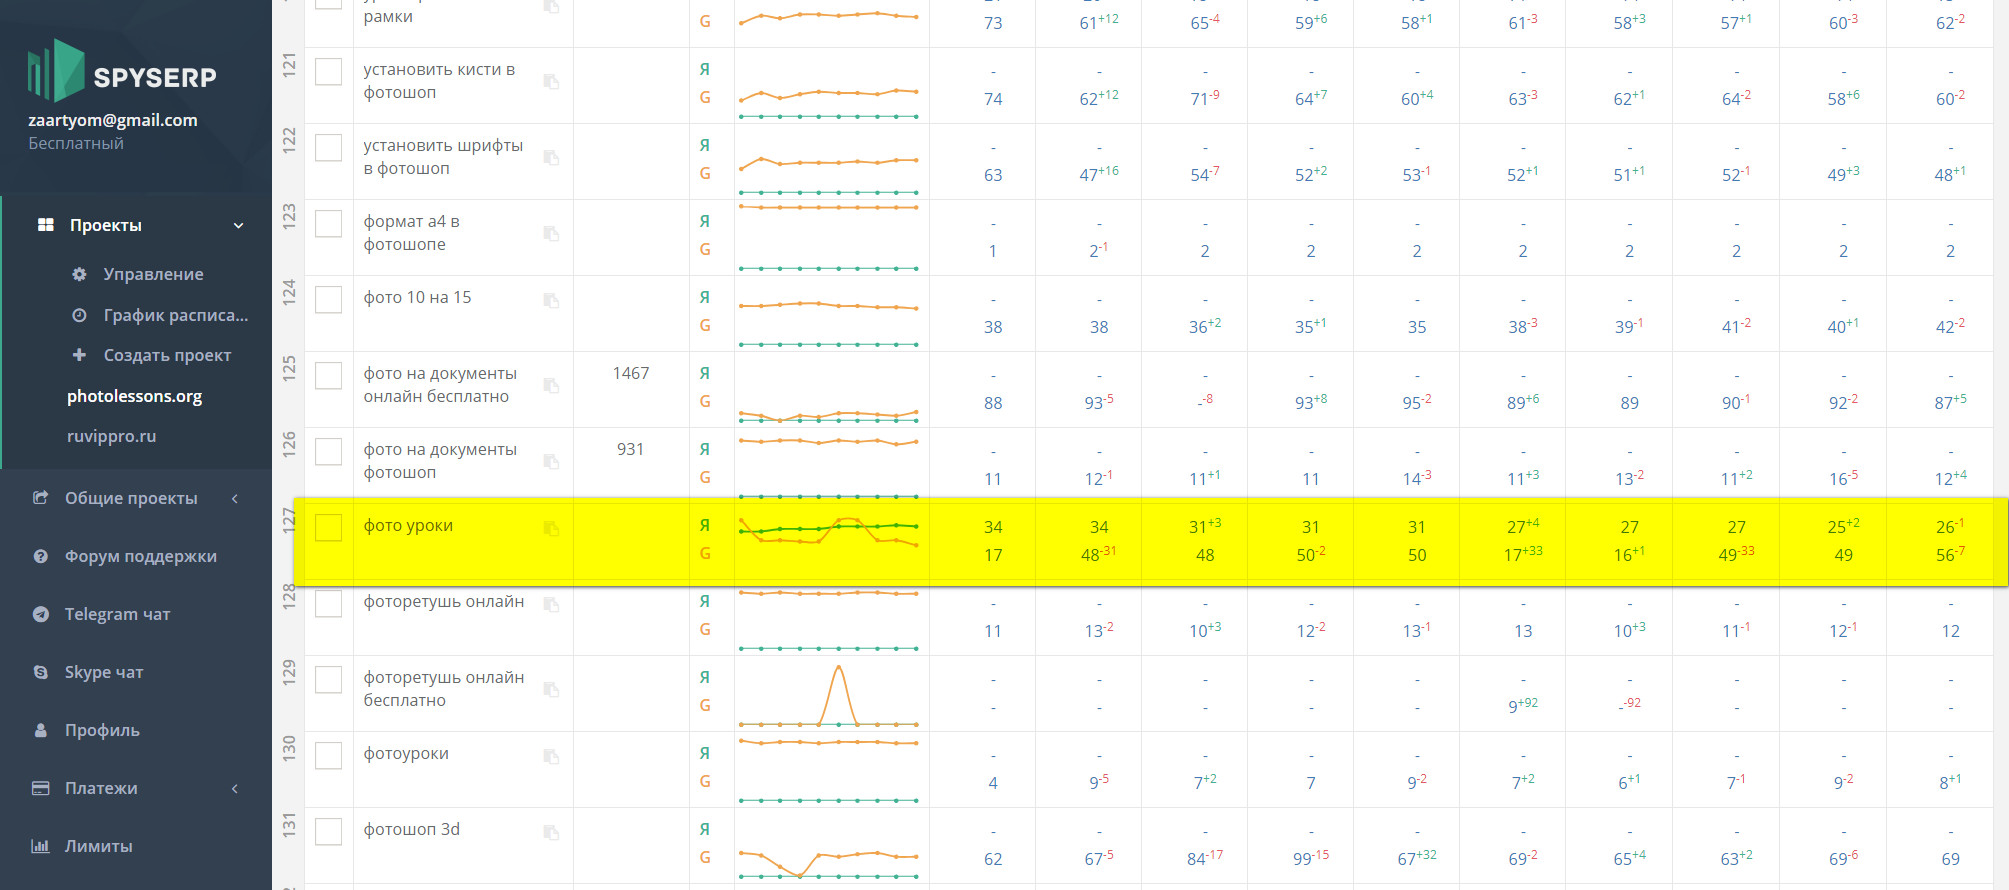
Task: Click the SpySERP logo
Action: tap(121, 70)
